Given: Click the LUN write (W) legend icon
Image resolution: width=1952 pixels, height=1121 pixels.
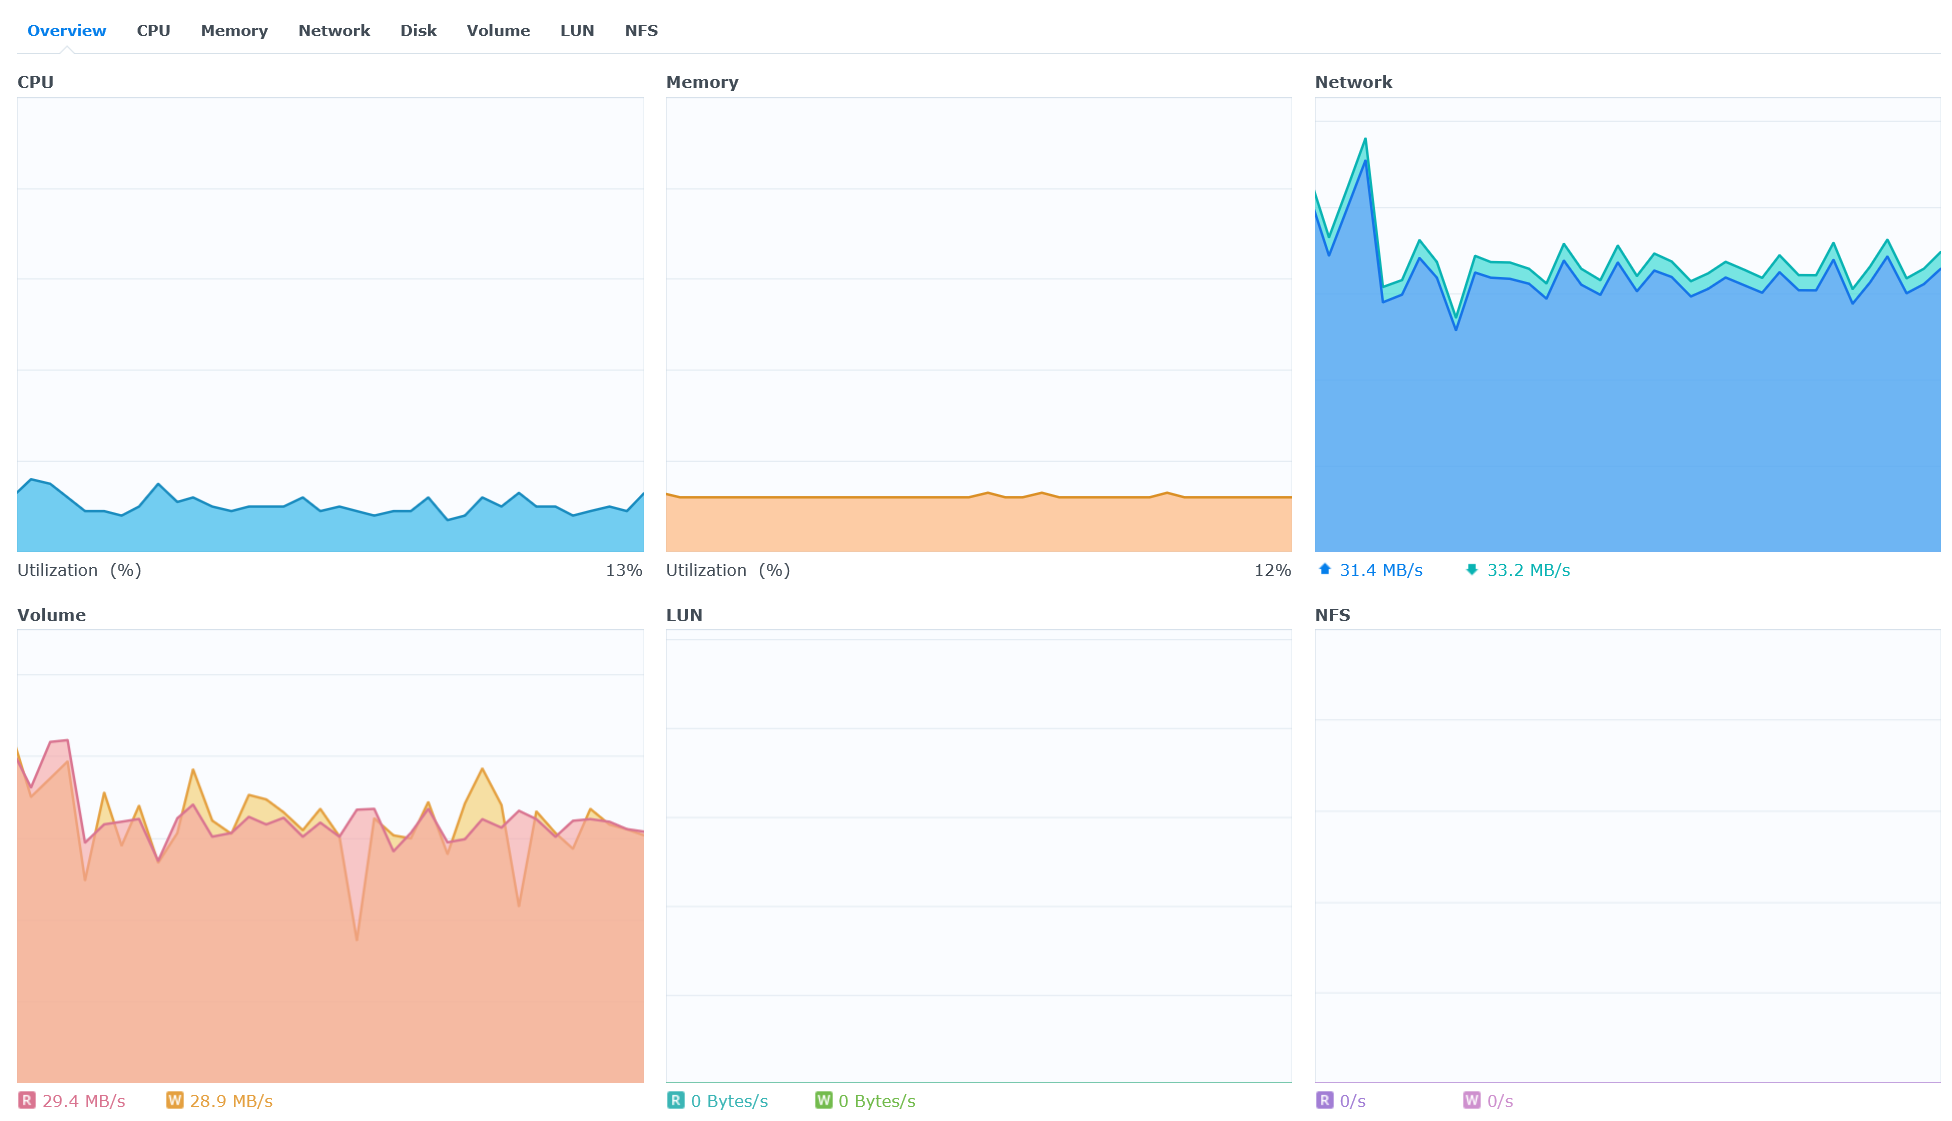Looking at the screenshot, I should [x=824, y=1100].
